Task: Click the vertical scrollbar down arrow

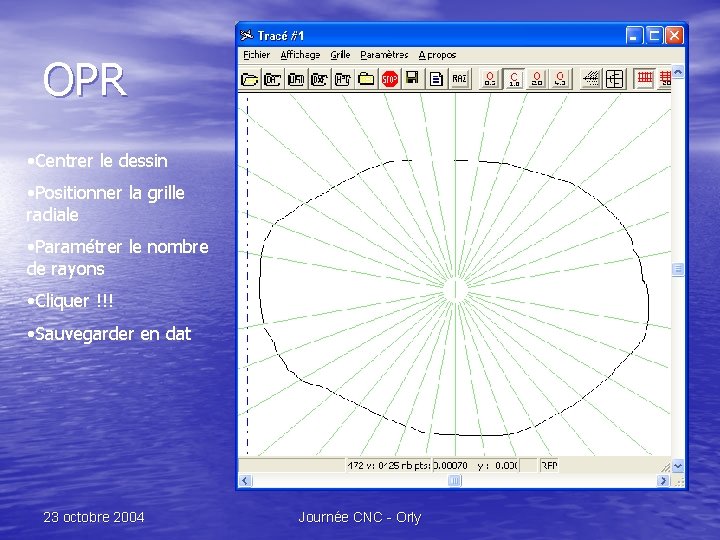Action: [x=678, y=466]
